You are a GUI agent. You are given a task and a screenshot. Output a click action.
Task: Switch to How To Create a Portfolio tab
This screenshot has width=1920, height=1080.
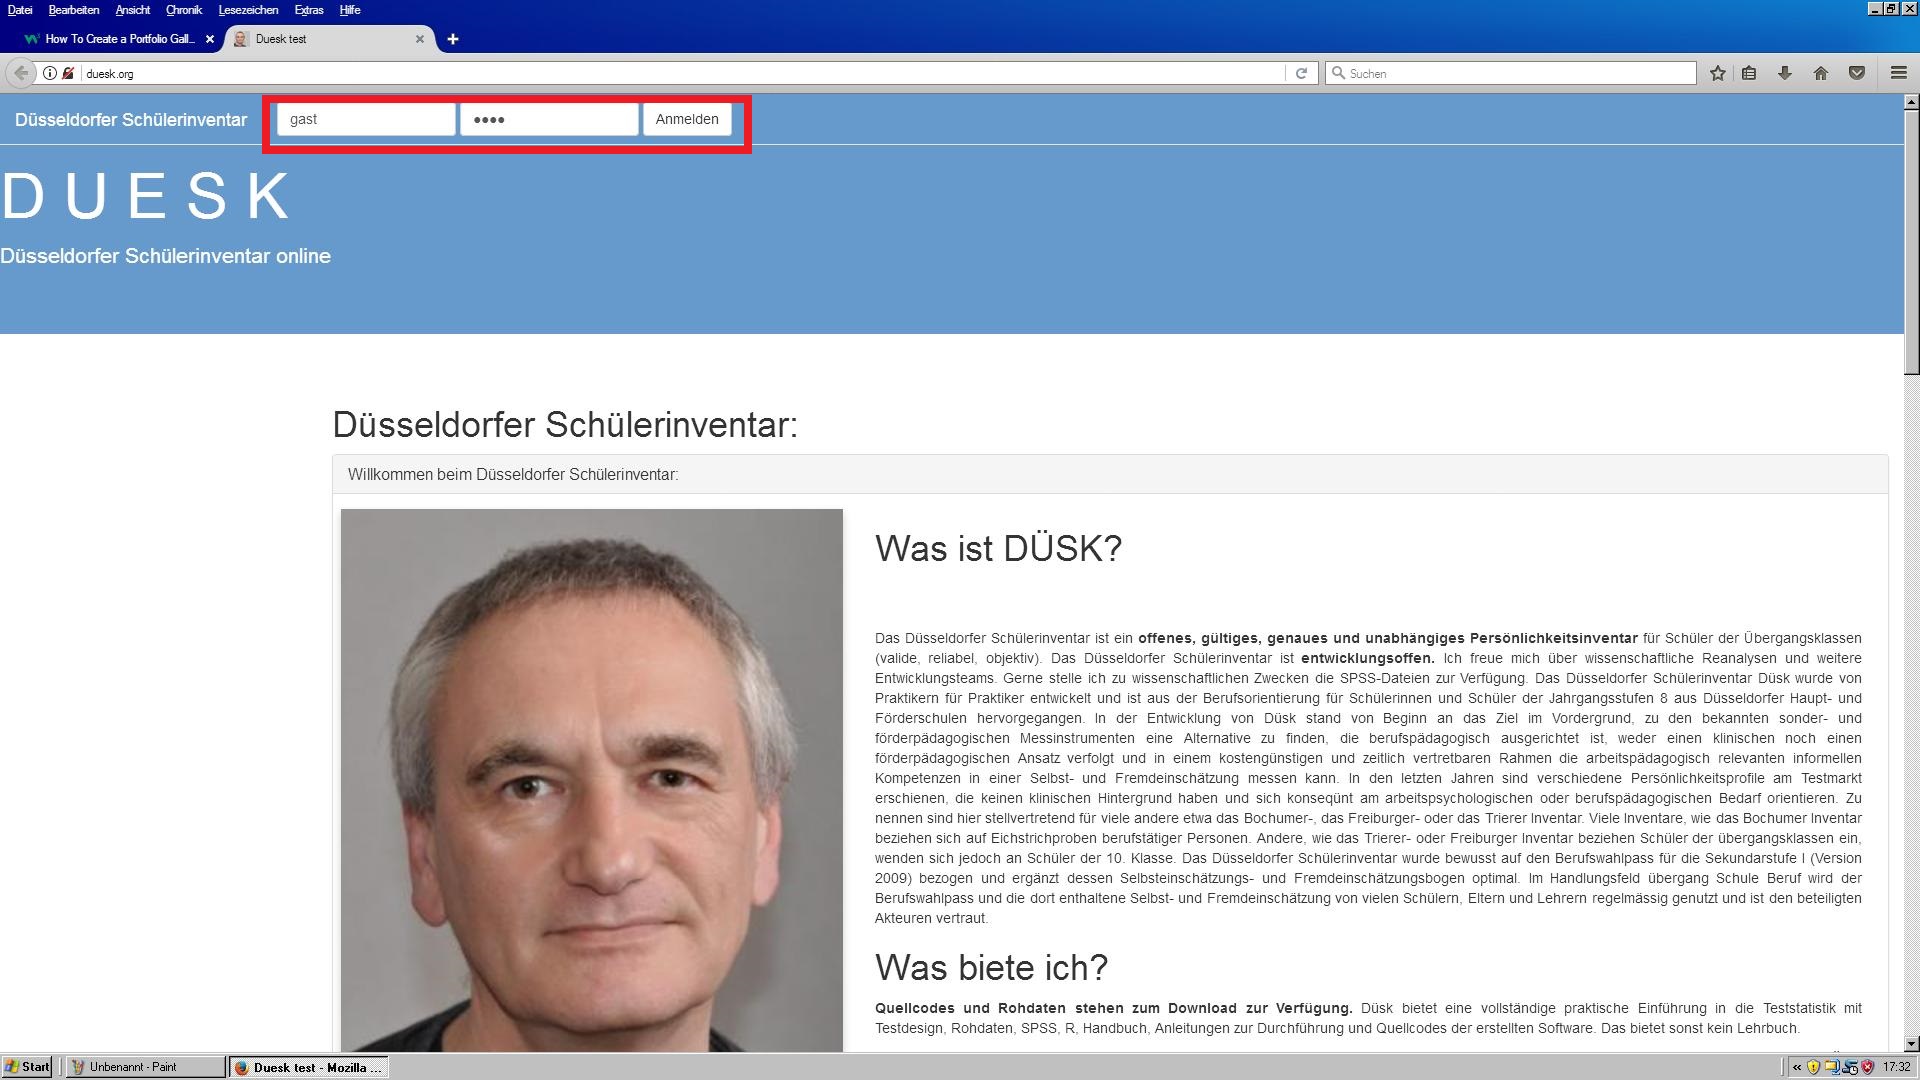[118, 39]
